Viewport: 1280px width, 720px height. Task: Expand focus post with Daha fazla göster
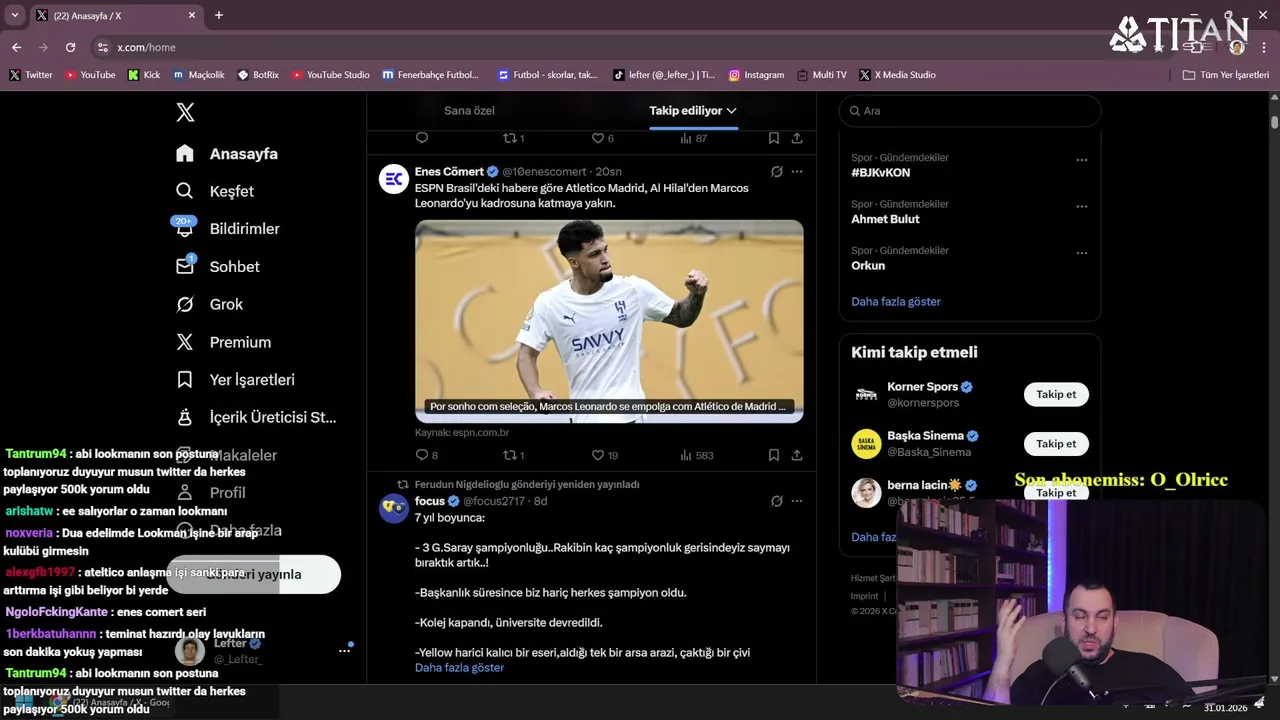[459, 668]
